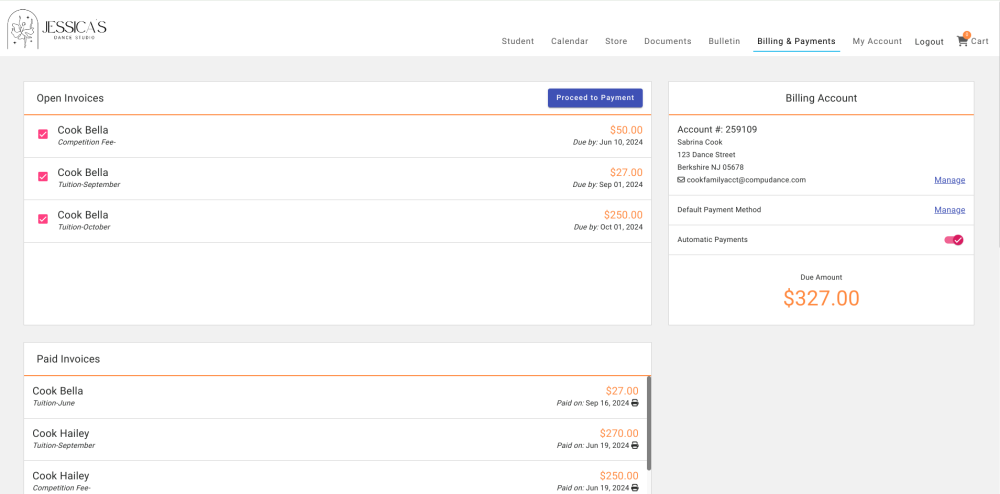Select the $27.00 open Tuition-September amount
1000x494 pixels.
[x=626, y=172]
